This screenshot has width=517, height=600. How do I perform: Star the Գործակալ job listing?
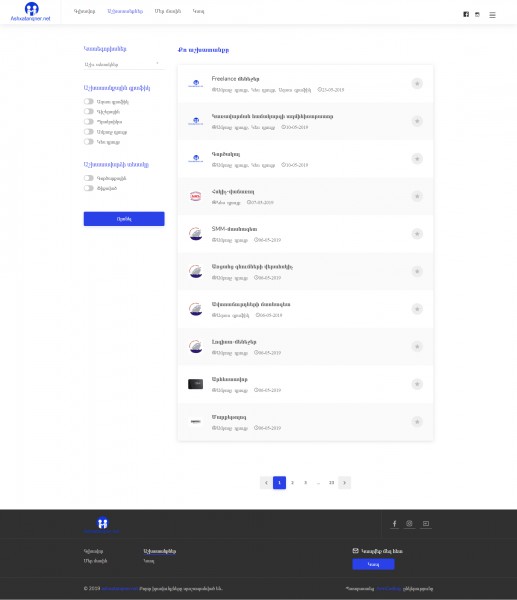[x=417, y=158]
